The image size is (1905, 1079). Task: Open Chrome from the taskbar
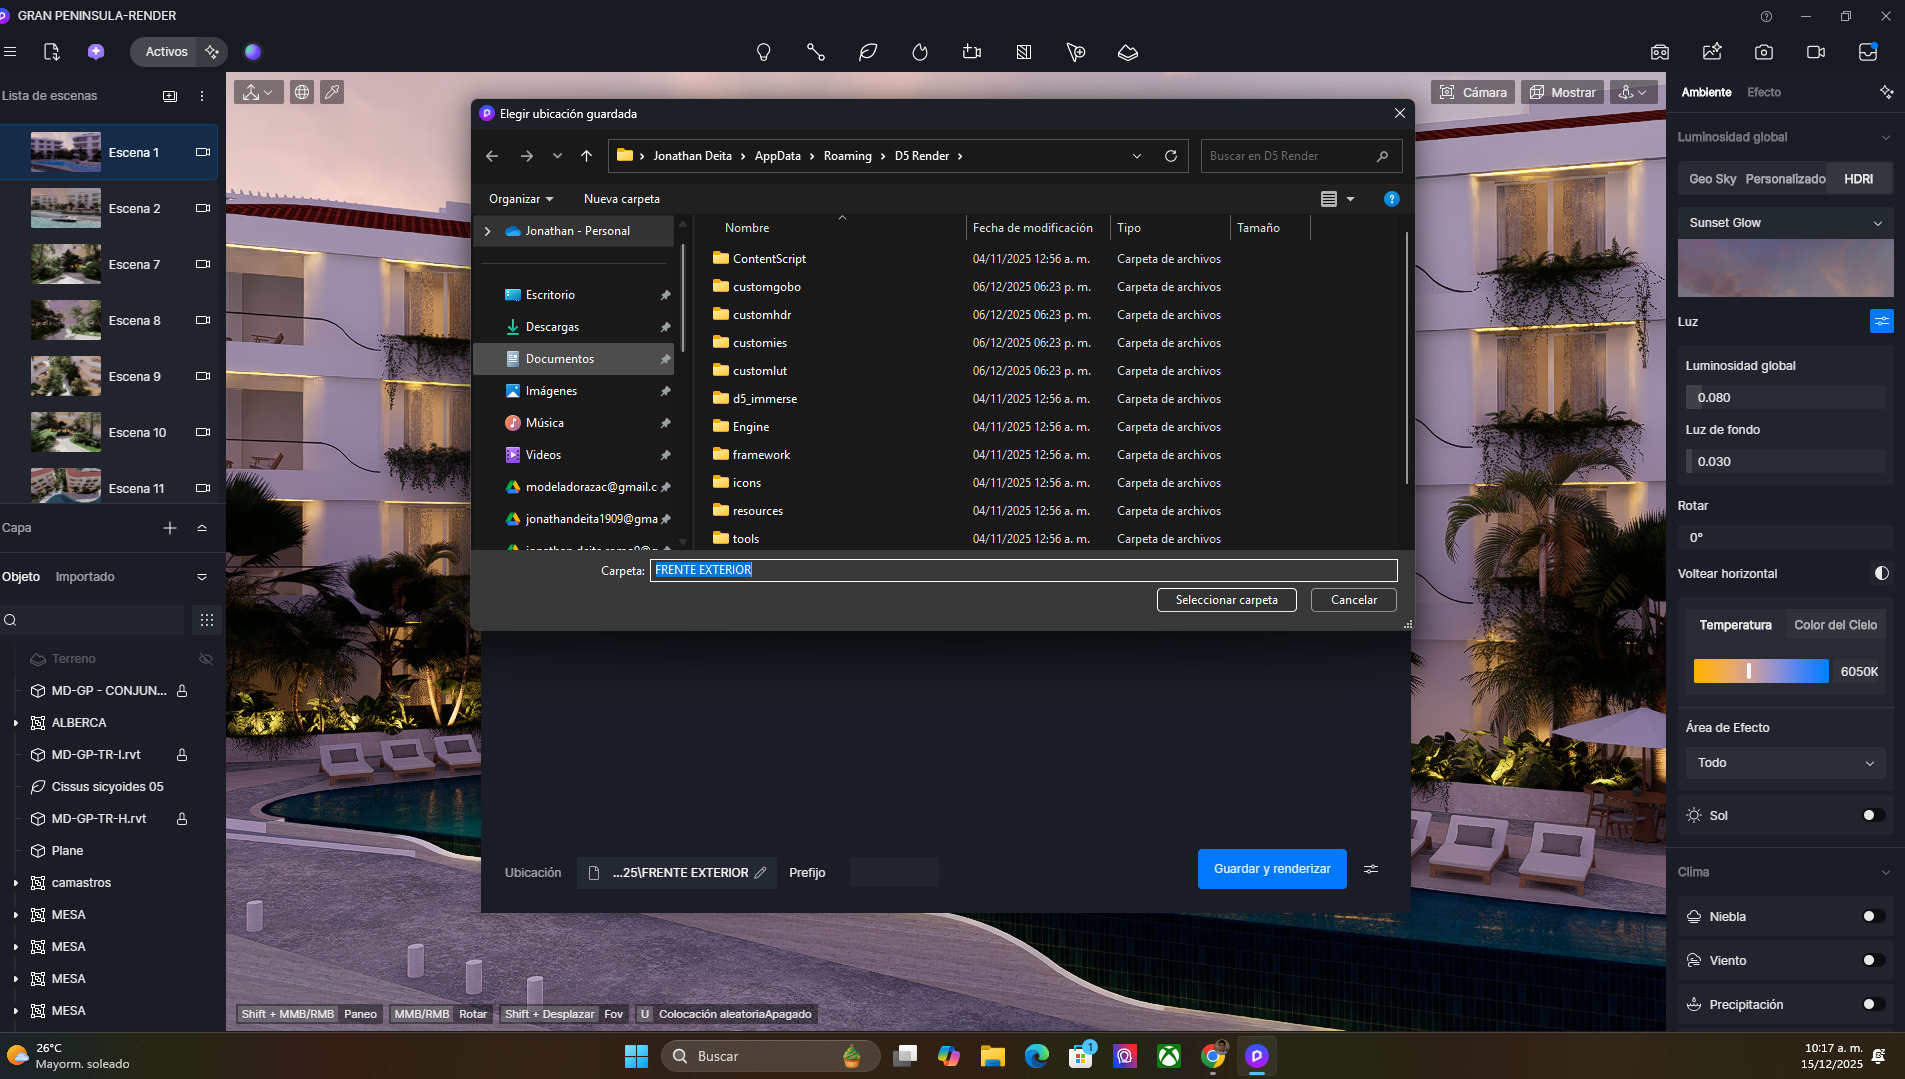1213,1056
